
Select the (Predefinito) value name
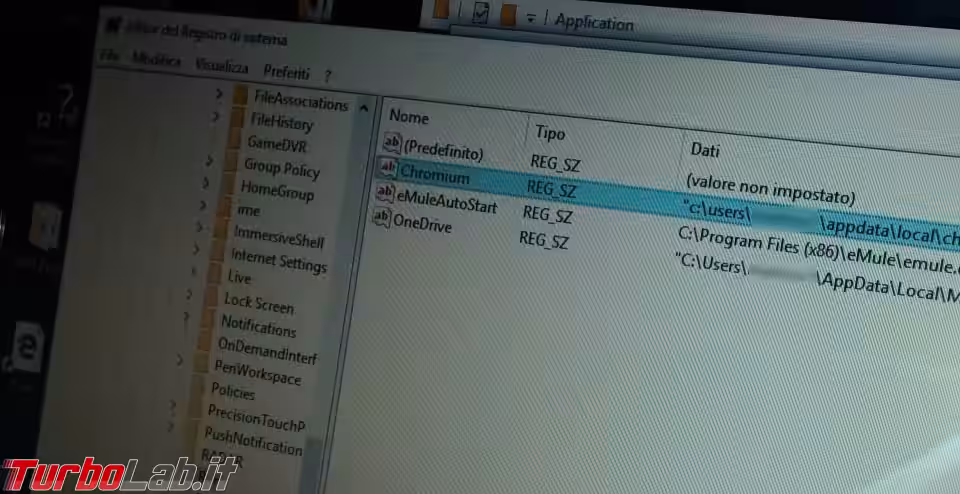click(443, 149)
